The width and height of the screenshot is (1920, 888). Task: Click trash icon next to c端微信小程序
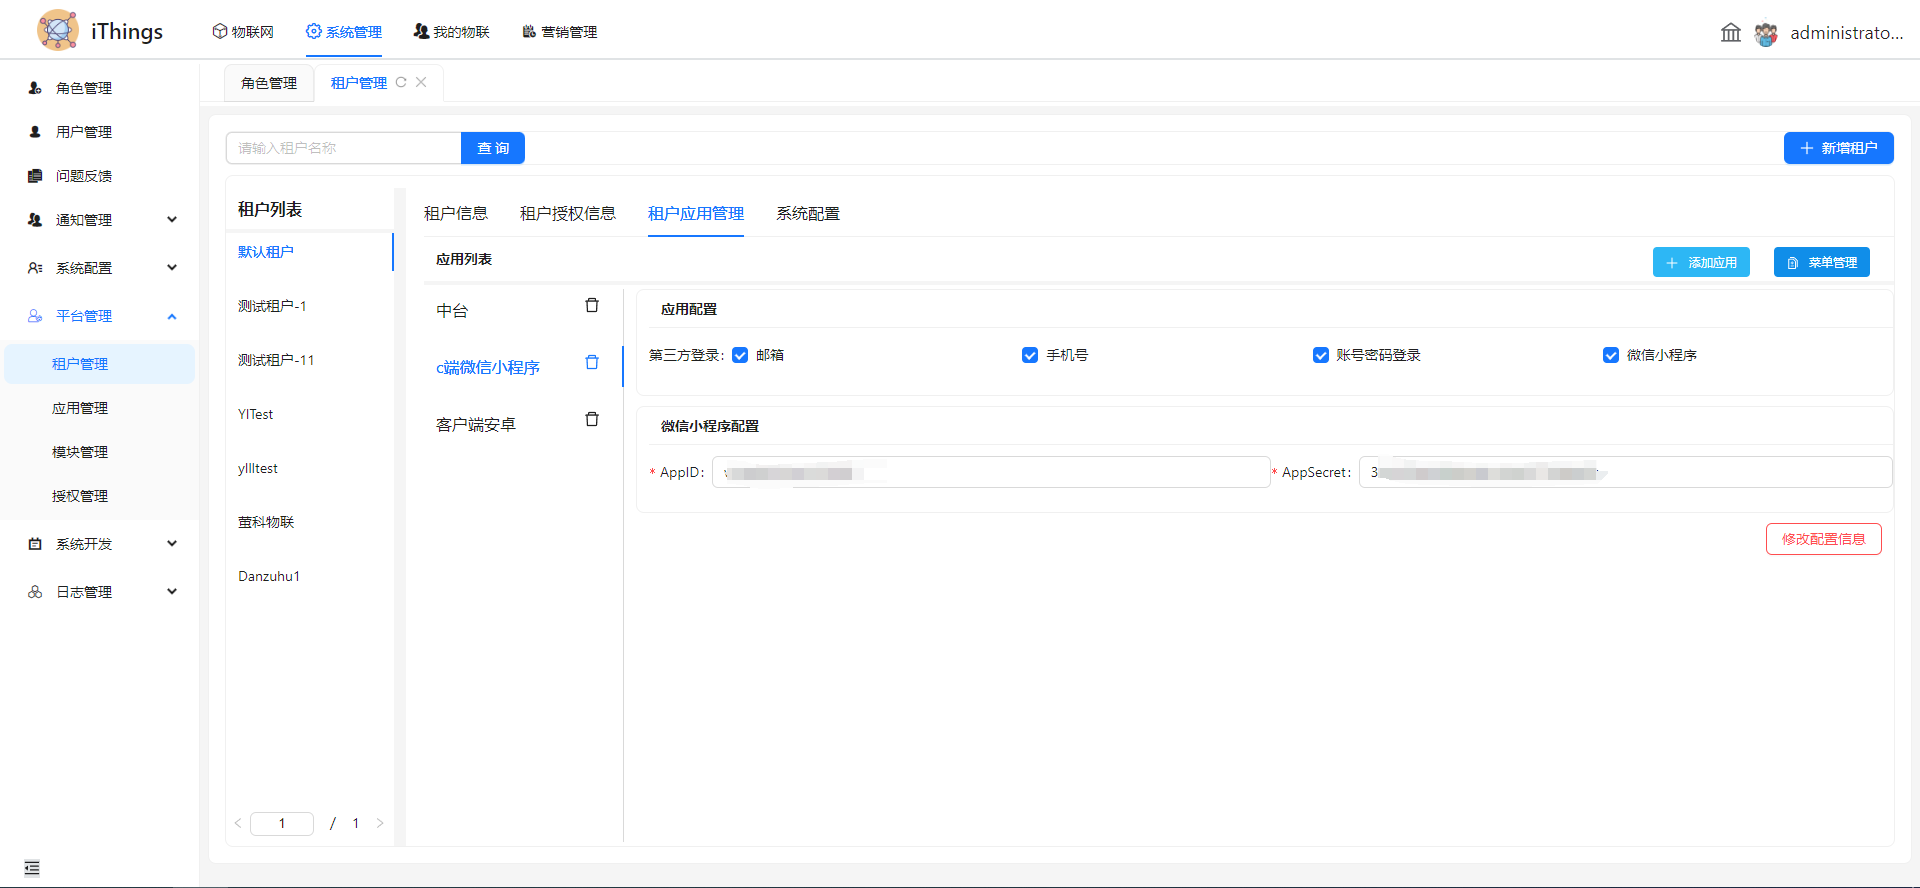tap(592, 363)
